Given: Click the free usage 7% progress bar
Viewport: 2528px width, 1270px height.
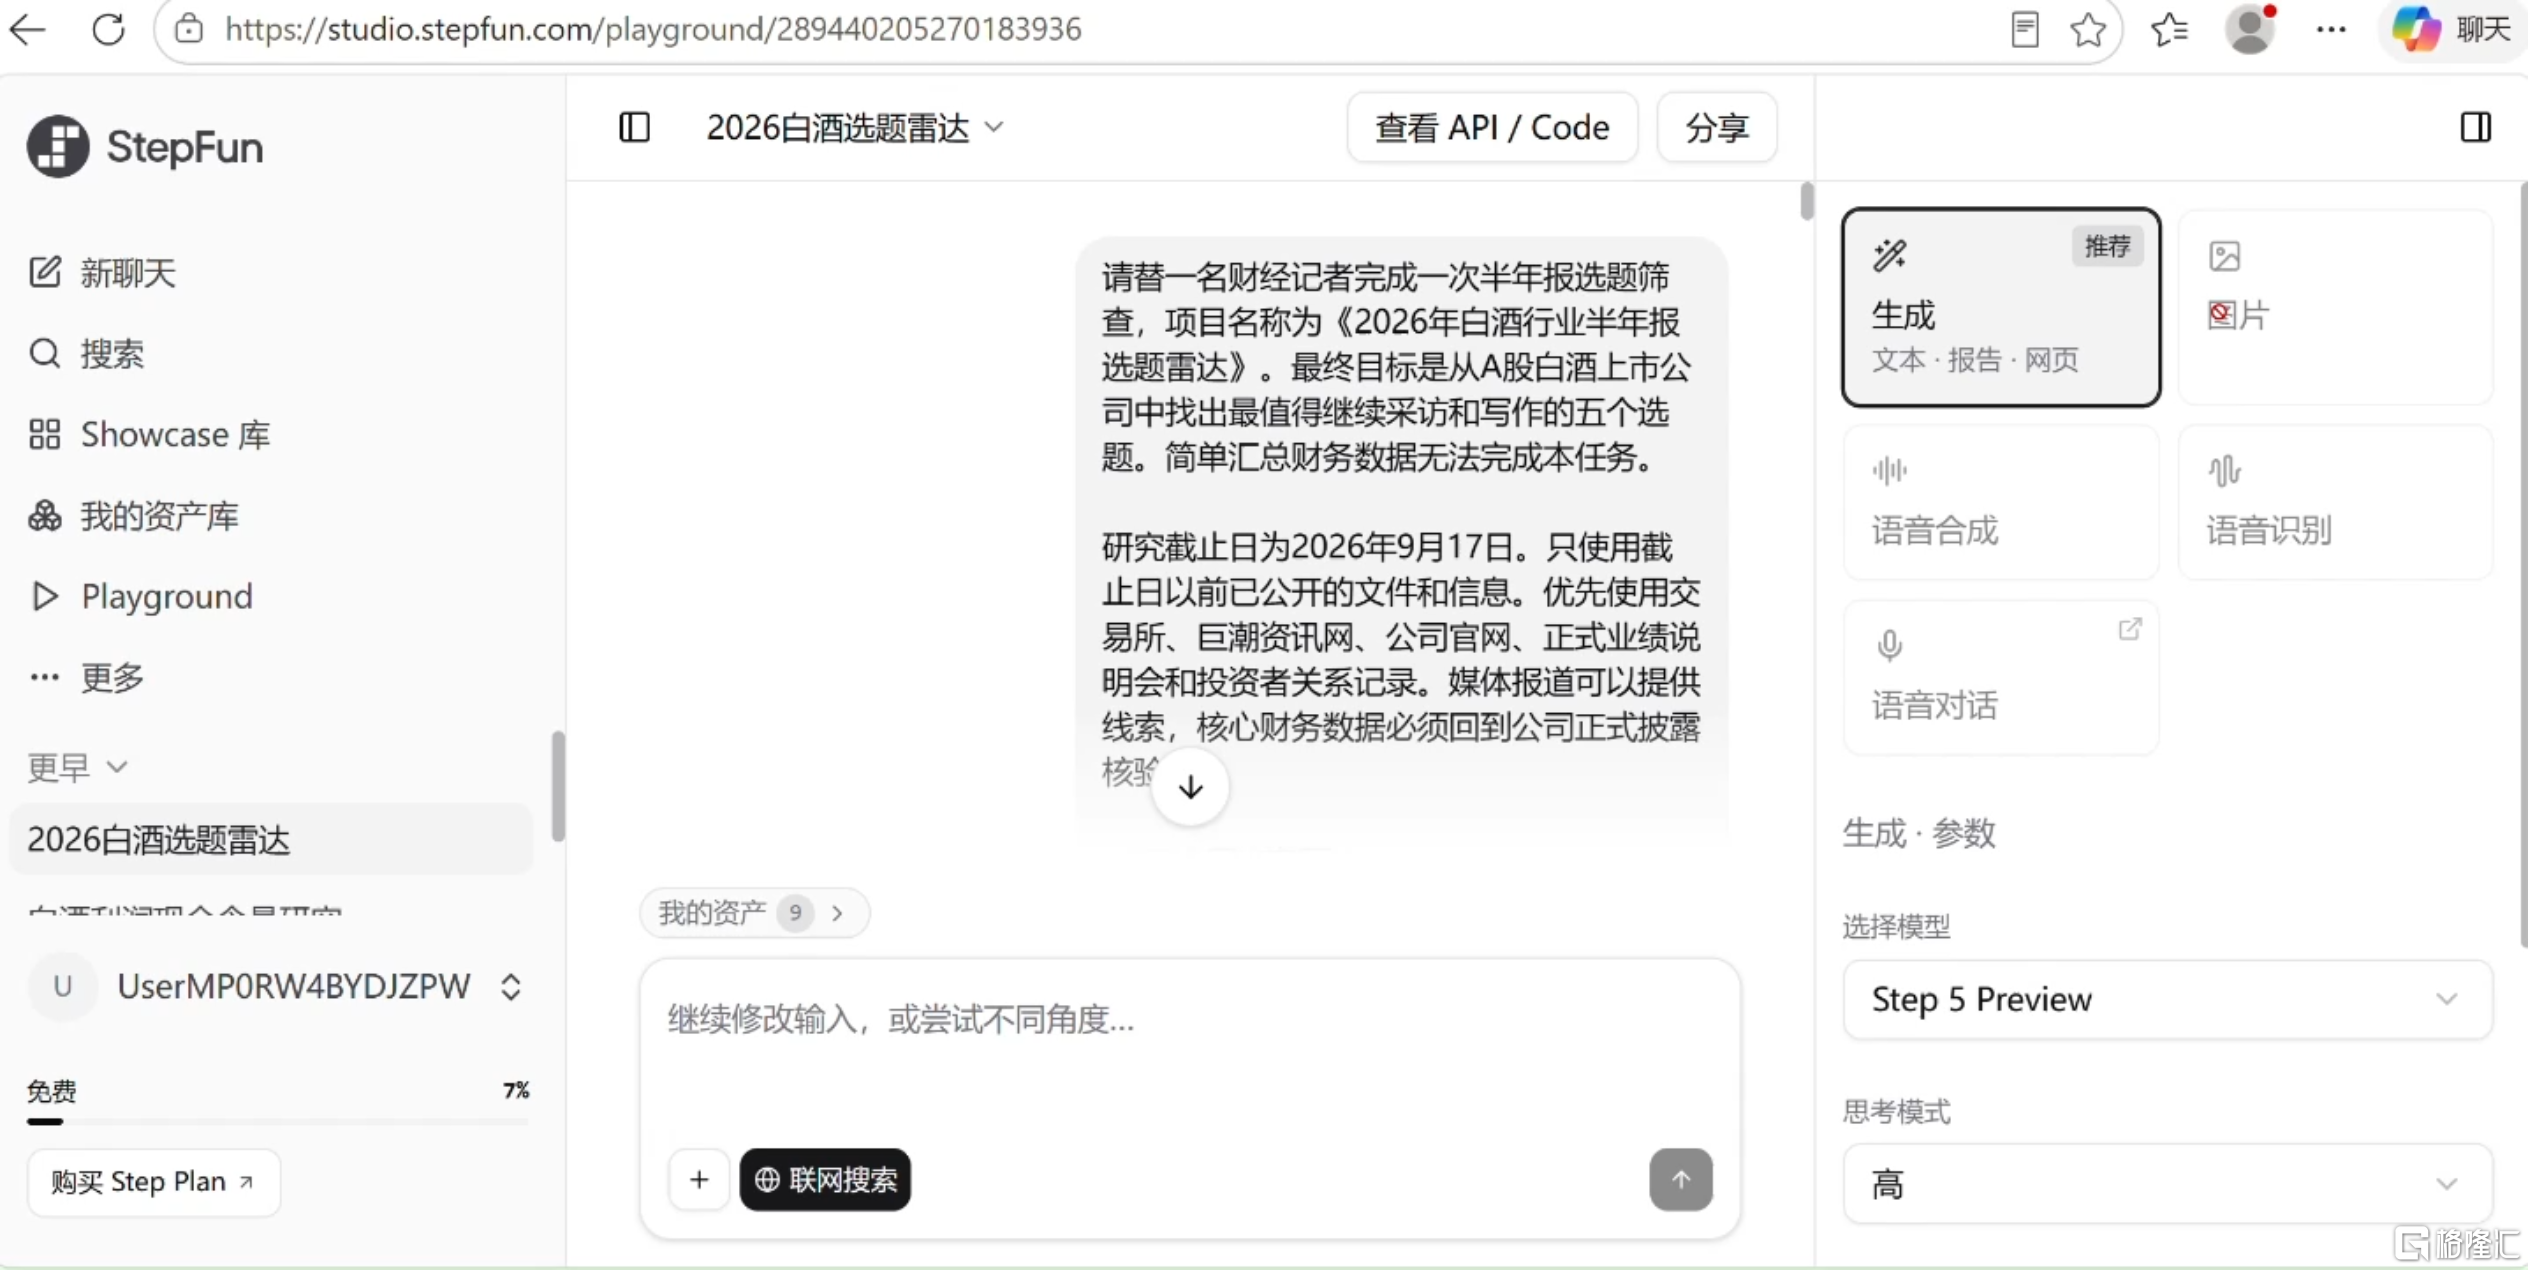Looking at the screenshot, I should (x=277, y=1121).
